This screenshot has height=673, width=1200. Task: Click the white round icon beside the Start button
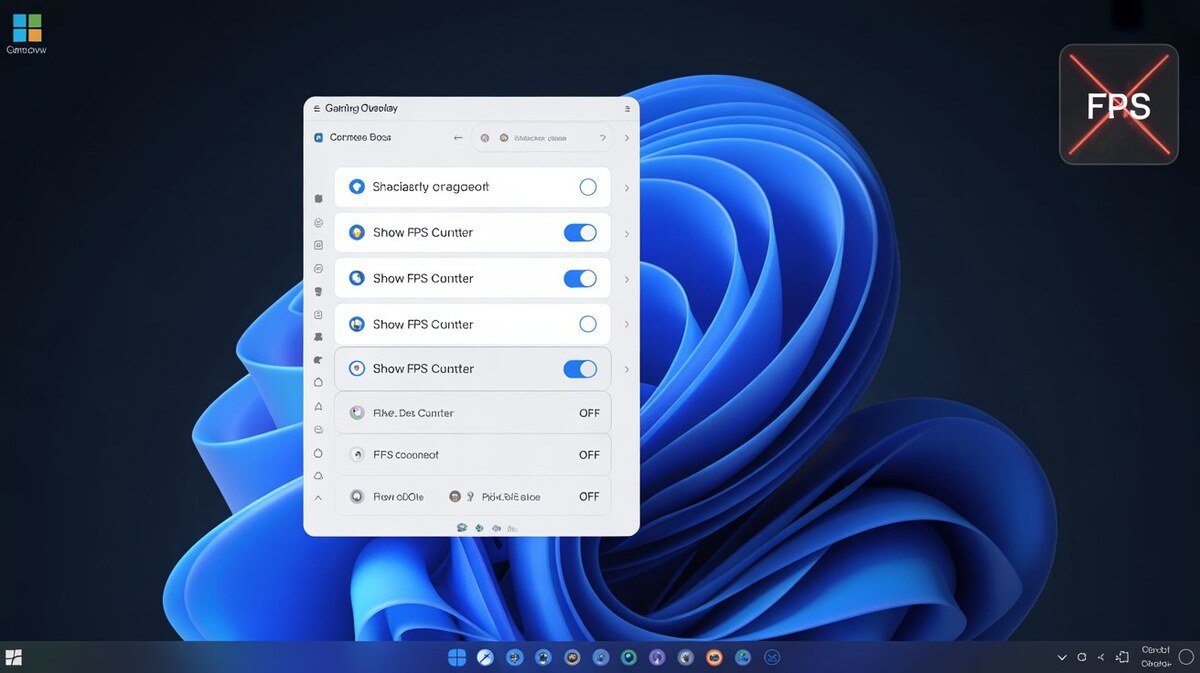pos(485,657)
